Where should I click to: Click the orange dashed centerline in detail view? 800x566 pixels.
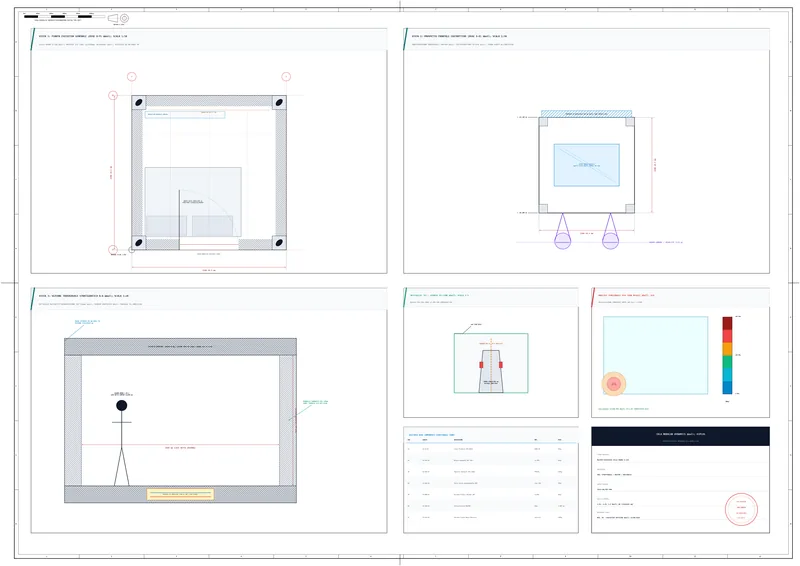pos(491,365)
